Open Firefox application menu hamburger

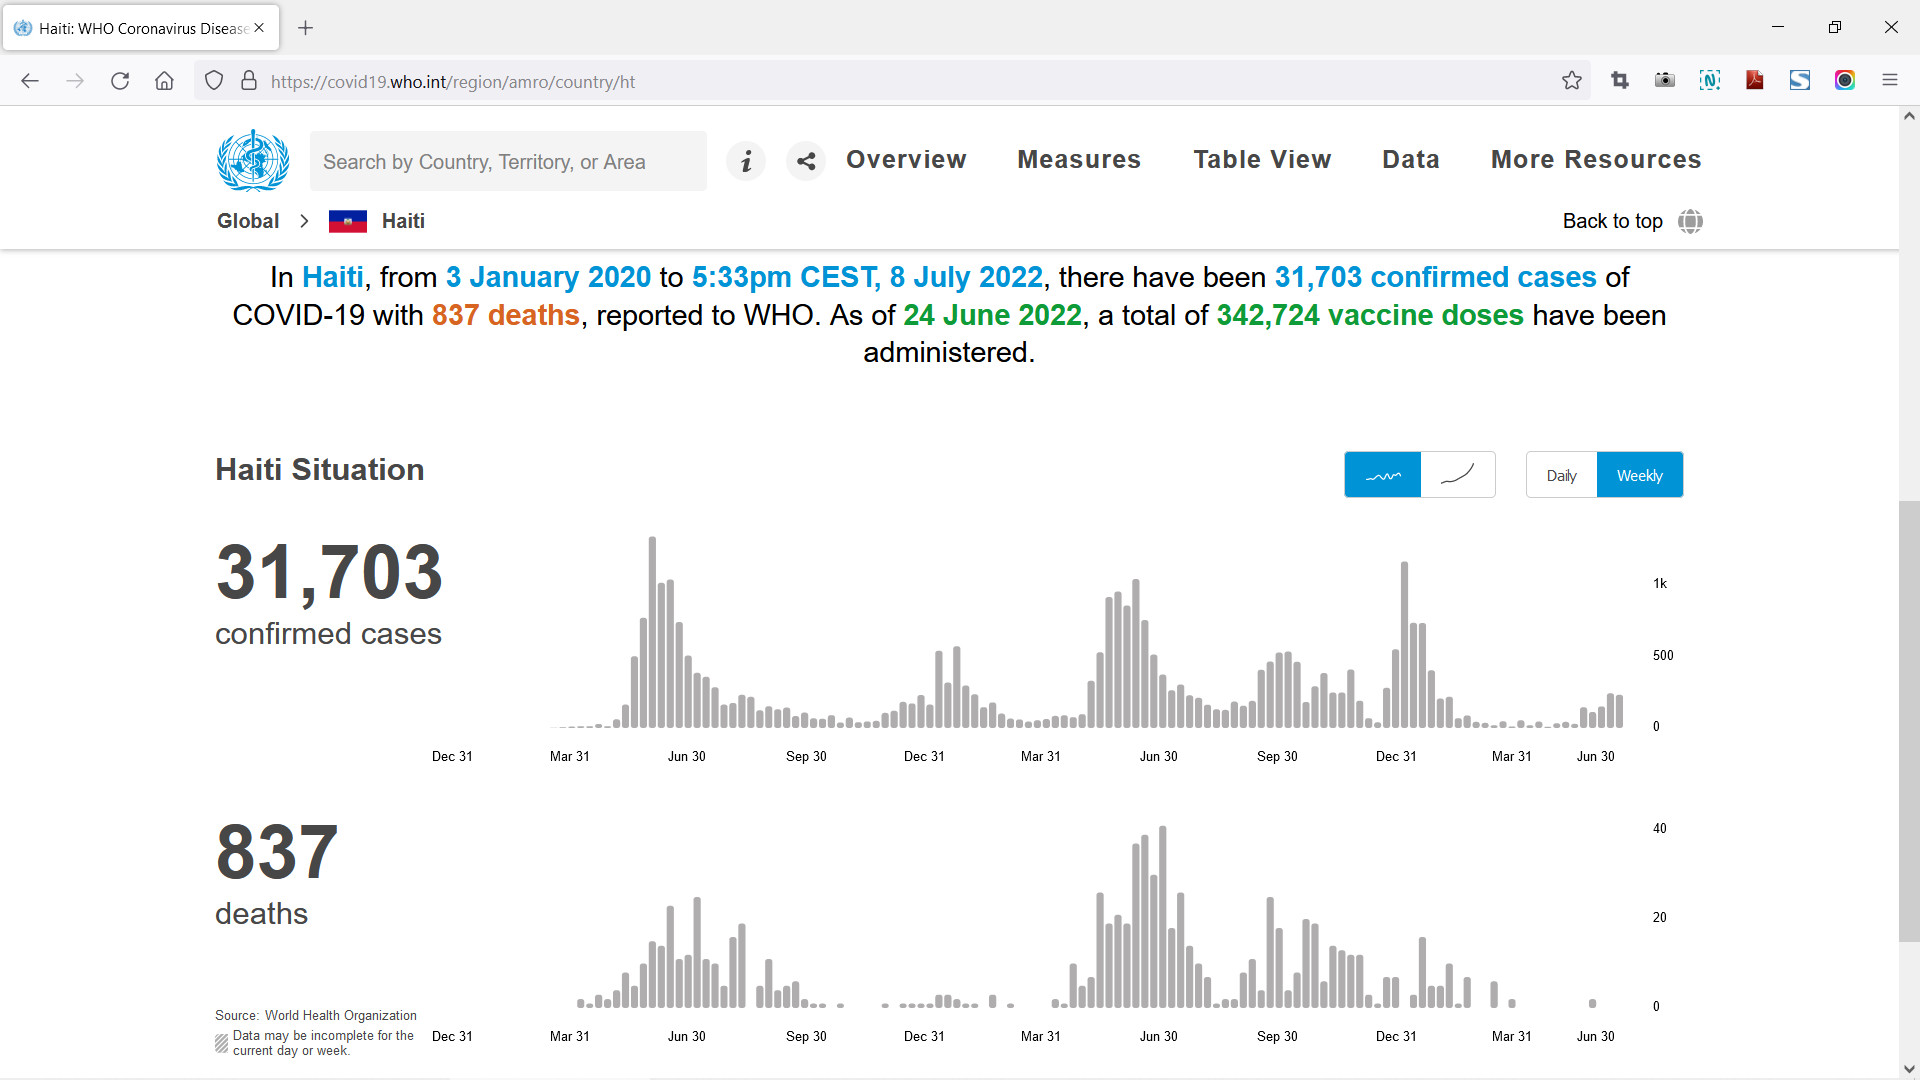[x=1889, y=81]
